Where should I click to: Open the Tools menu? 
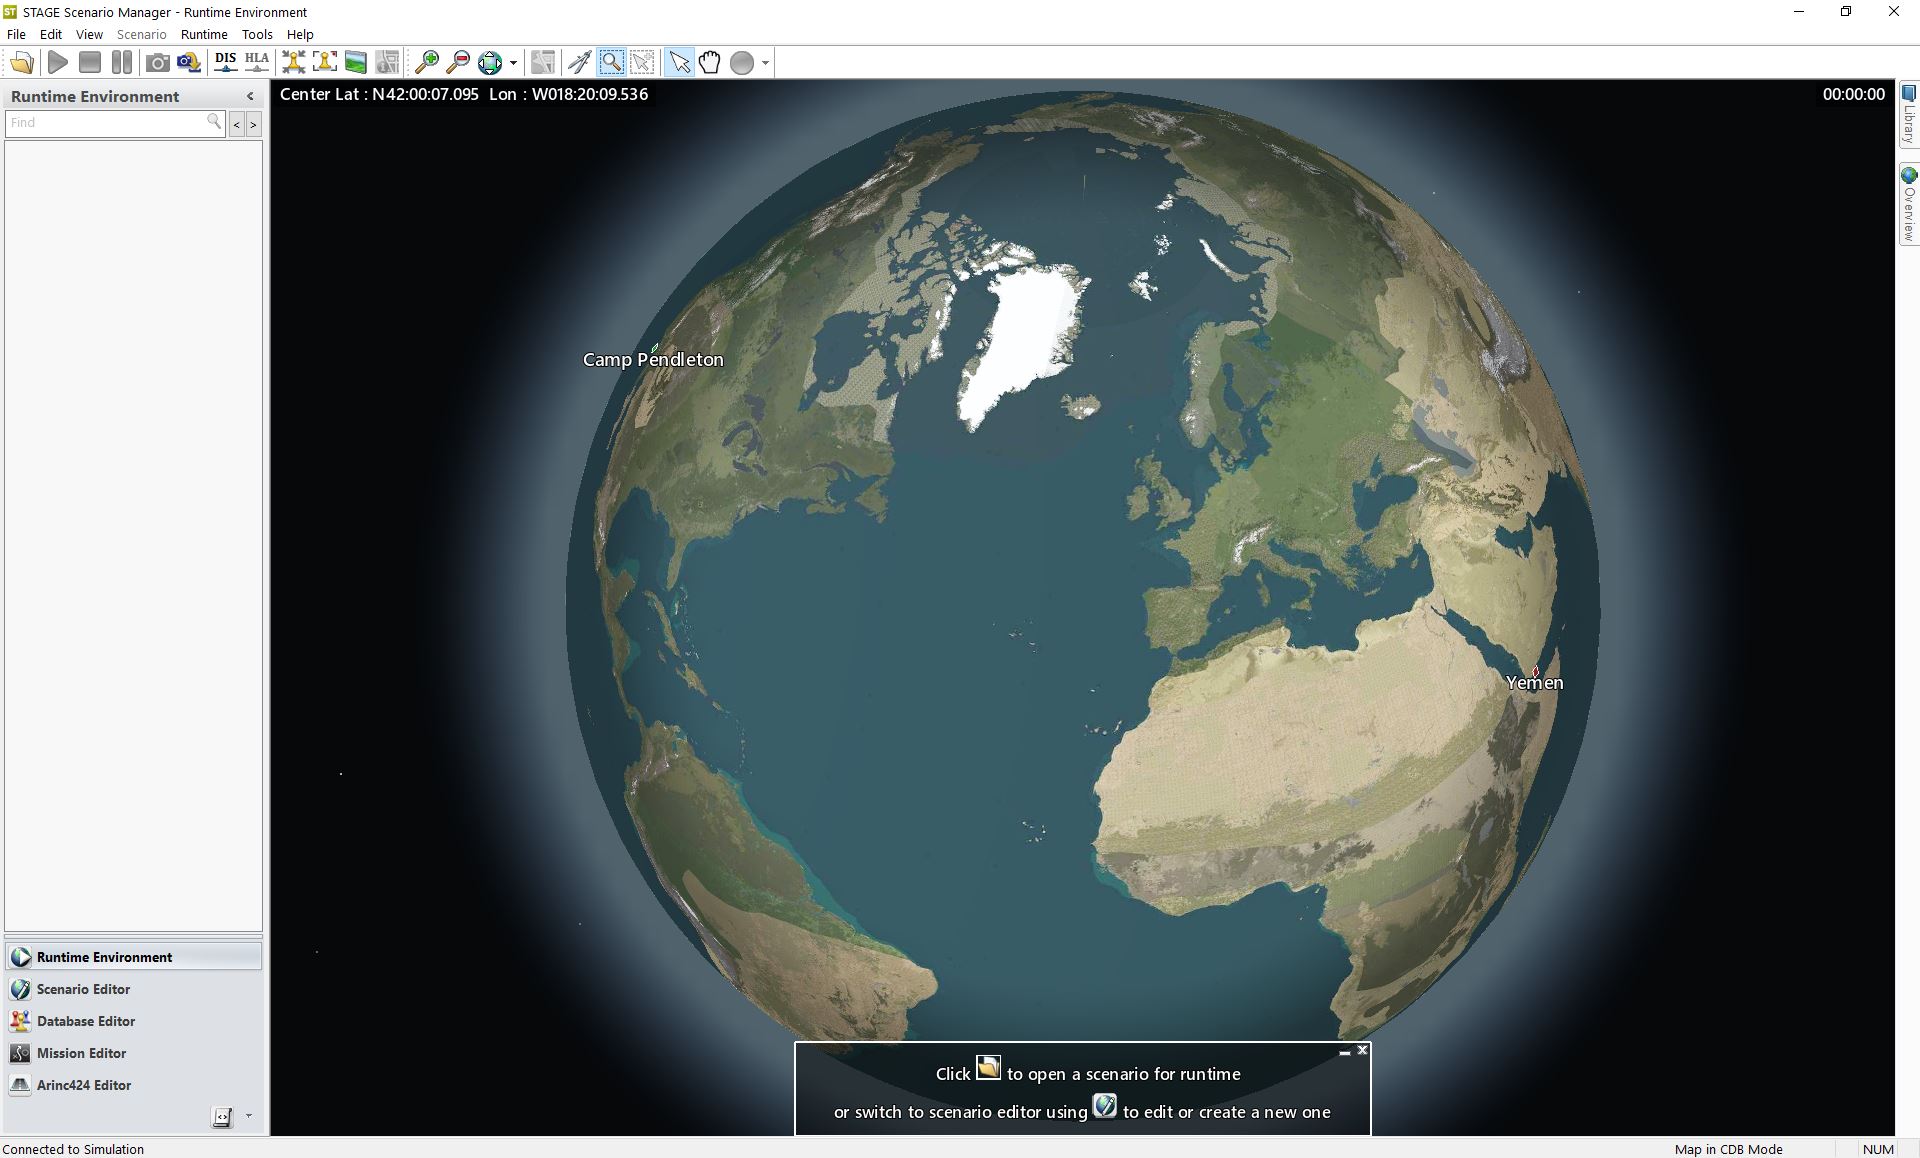(x=257, y=34)
